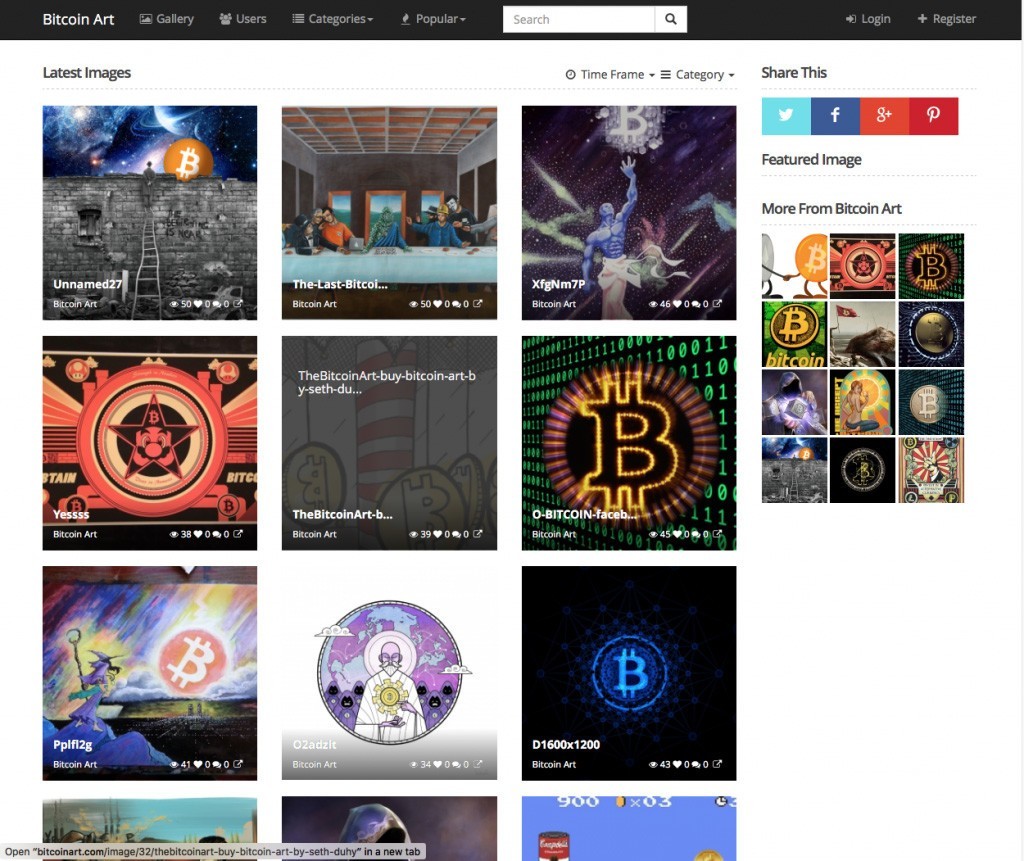The image size is (1024, 861).
Task: Open sidebar thumbnail of silver coin on teal binary
Action: coord(931,402)
